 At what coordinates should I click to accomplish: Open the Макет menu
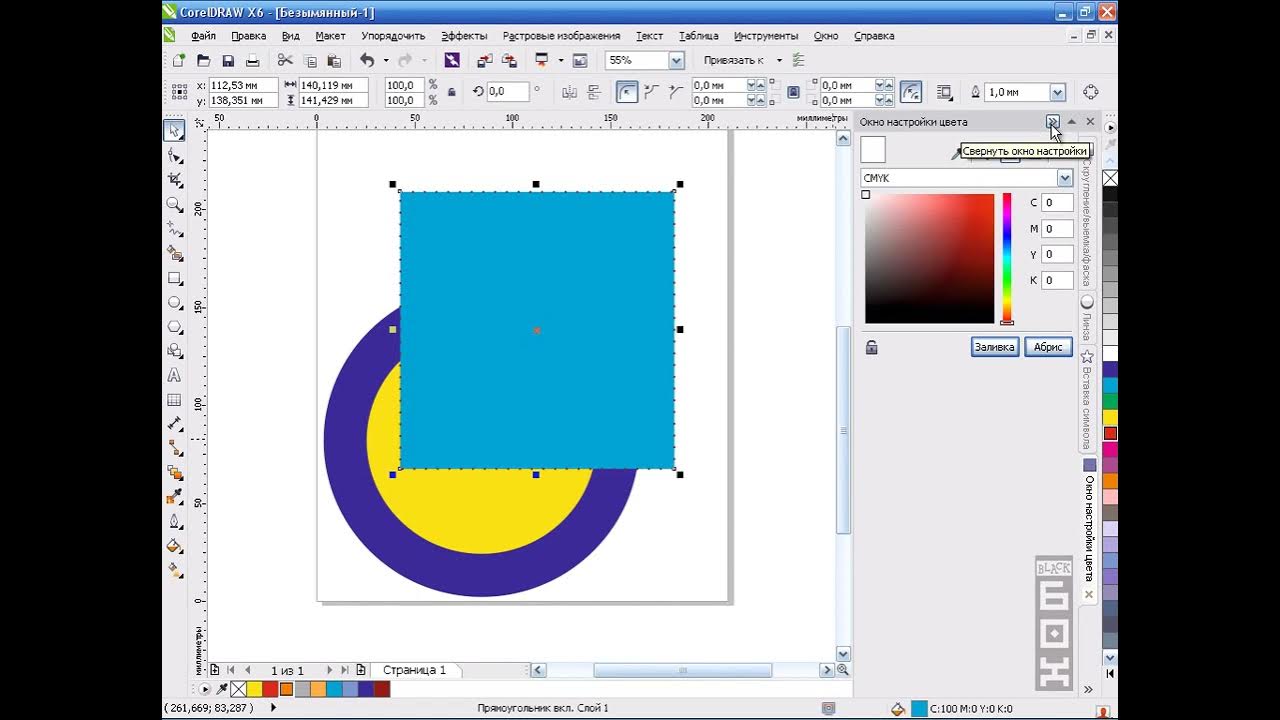330,36
